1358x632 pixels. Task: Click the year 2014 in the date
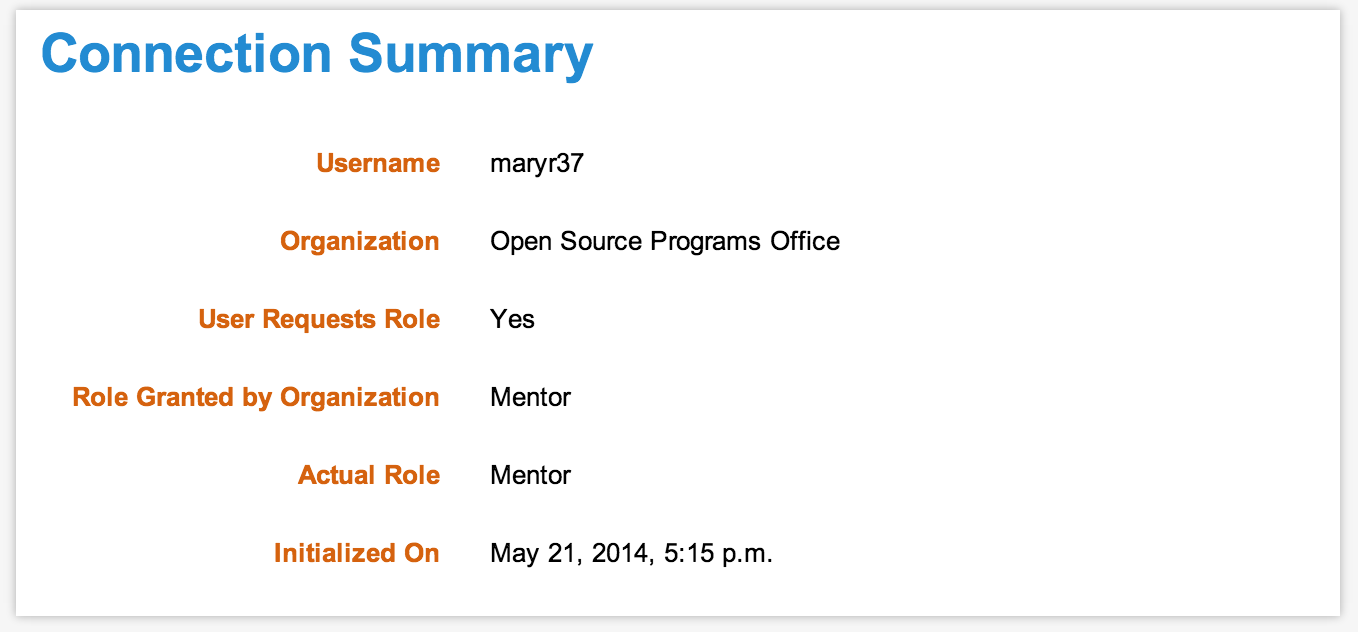click(x=614, y=553)
